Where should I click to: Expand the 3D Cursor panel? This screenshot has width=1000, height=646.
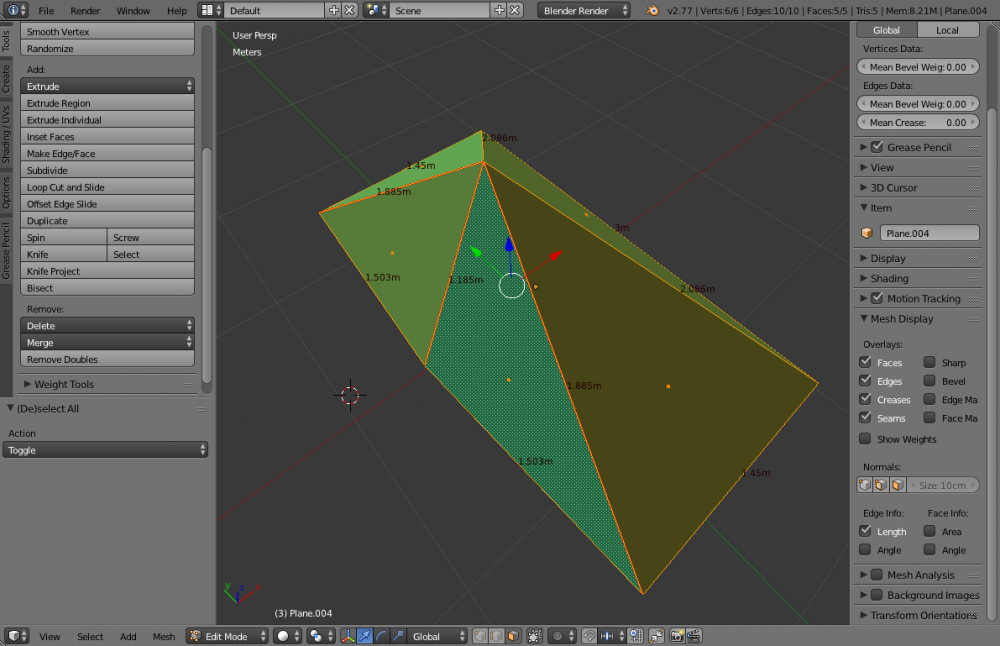coord(893,188)
